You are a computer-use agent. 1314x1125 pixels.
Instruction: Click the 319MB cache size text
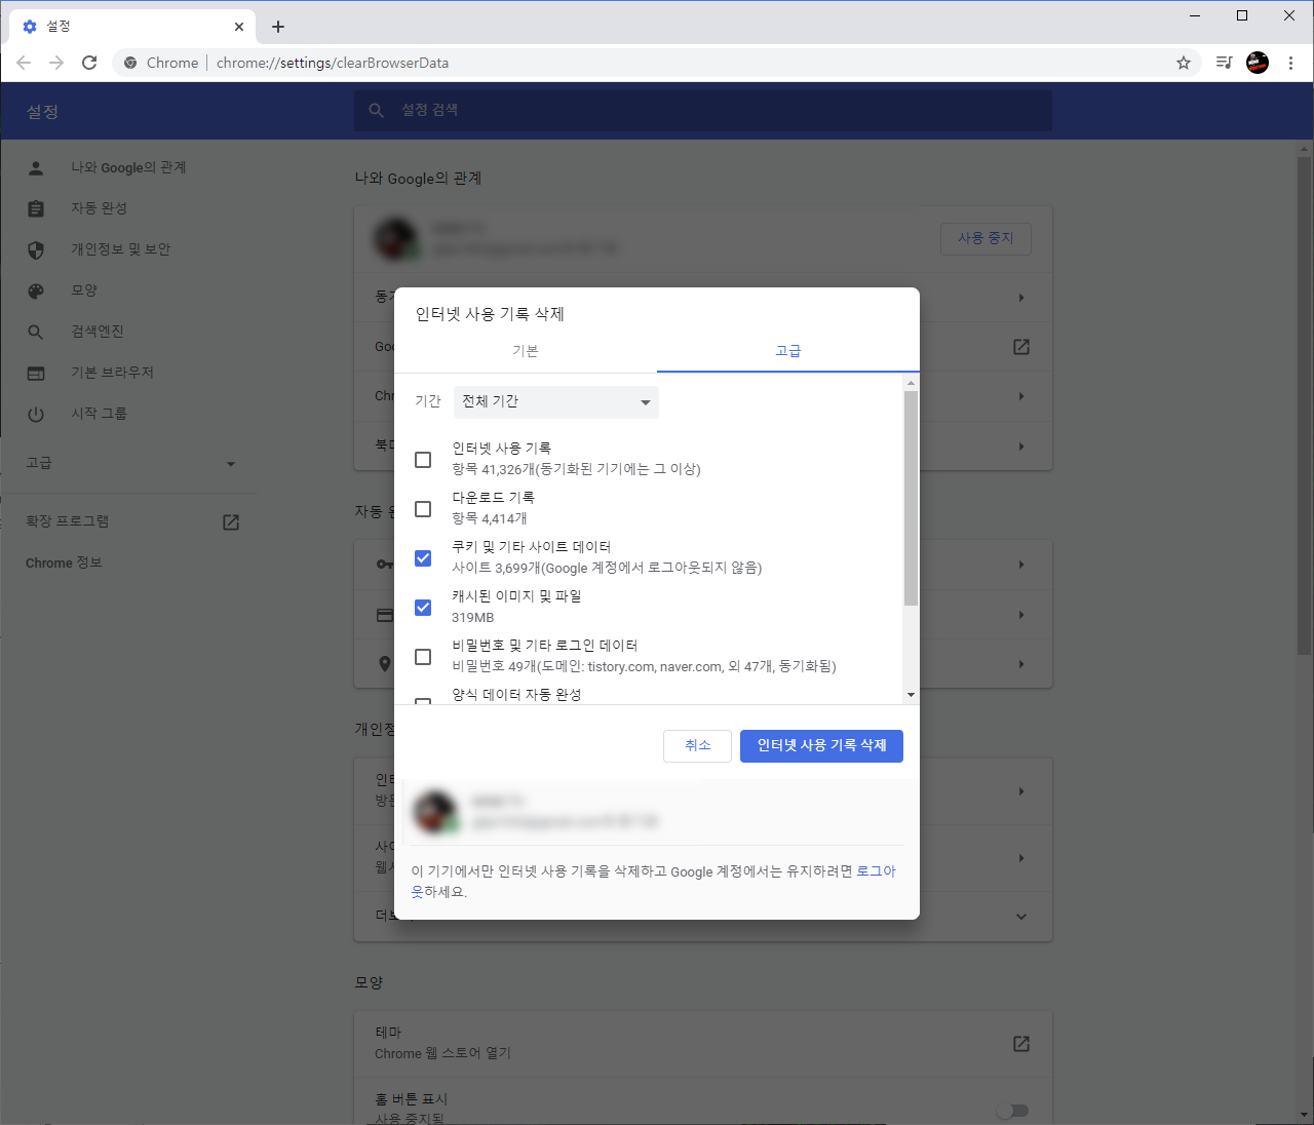tap(473, 617)
